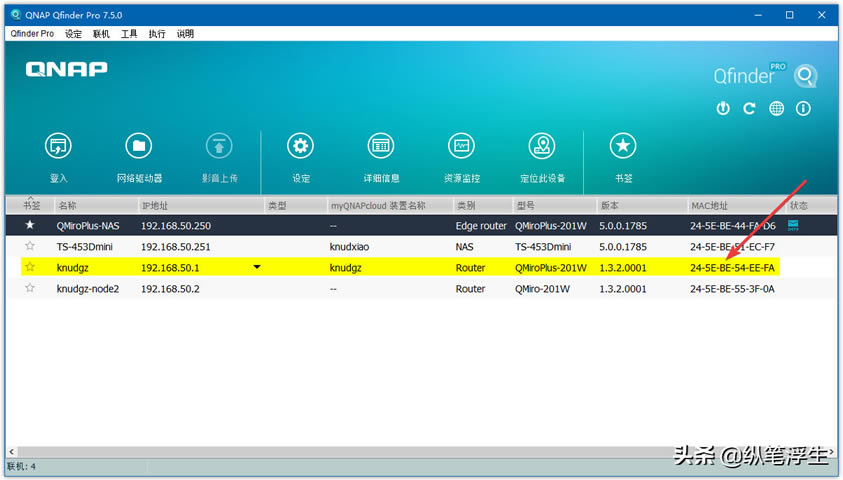Open the Details (详细信息) icon
Viewport: 843px width, 480px height.
(x=381, y=146)
